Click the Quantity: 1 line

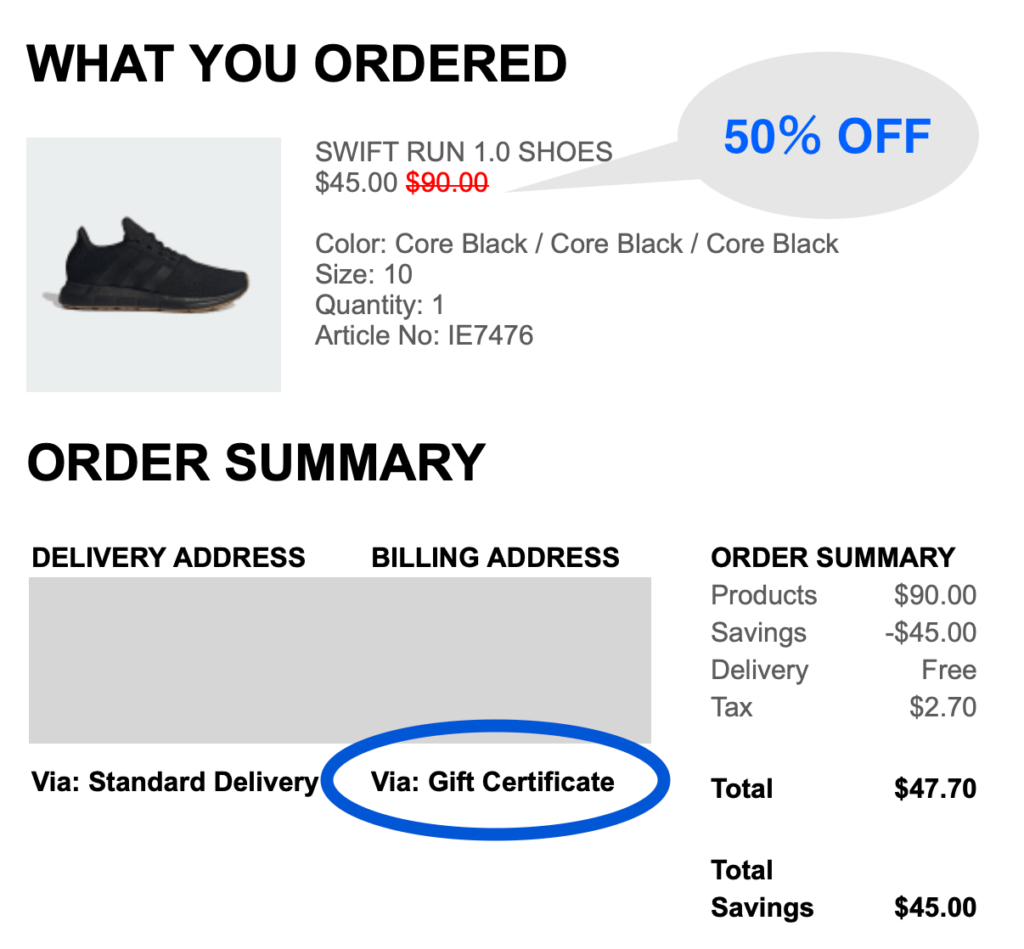(x=379, y=305)
